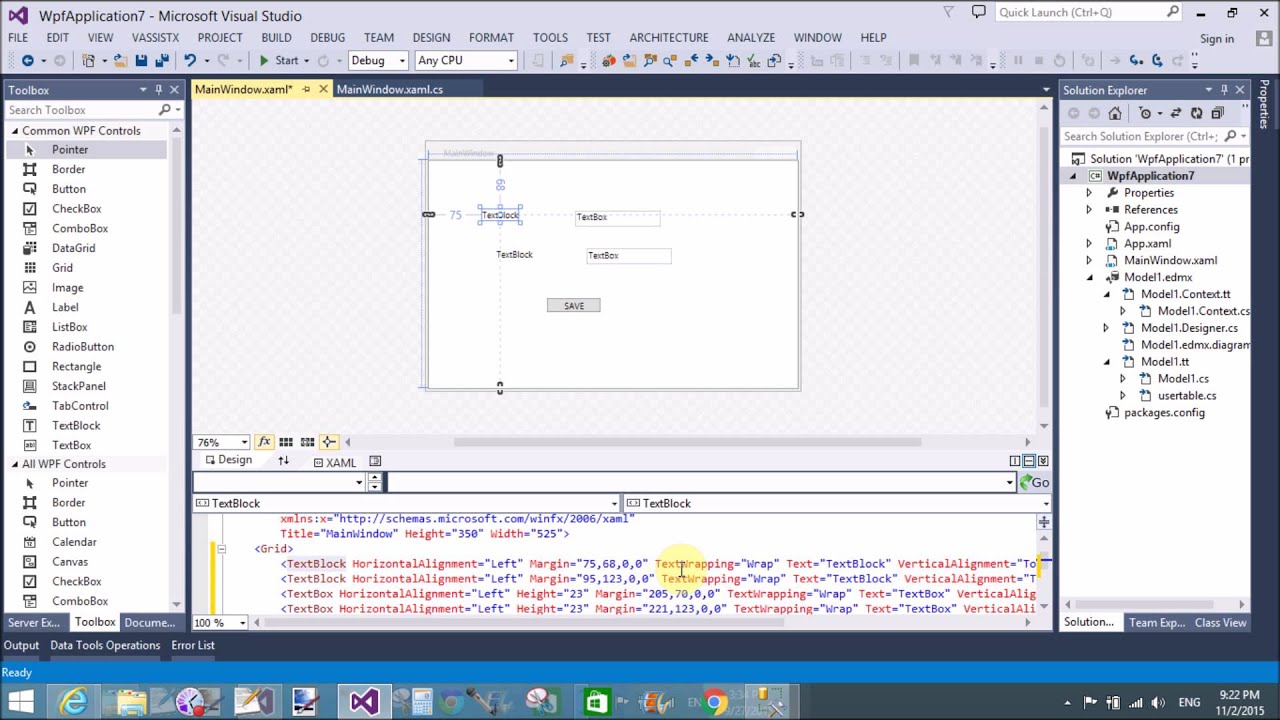
Task: Select StackPanel in the Toolbox
Action: [x=78, y=386]
